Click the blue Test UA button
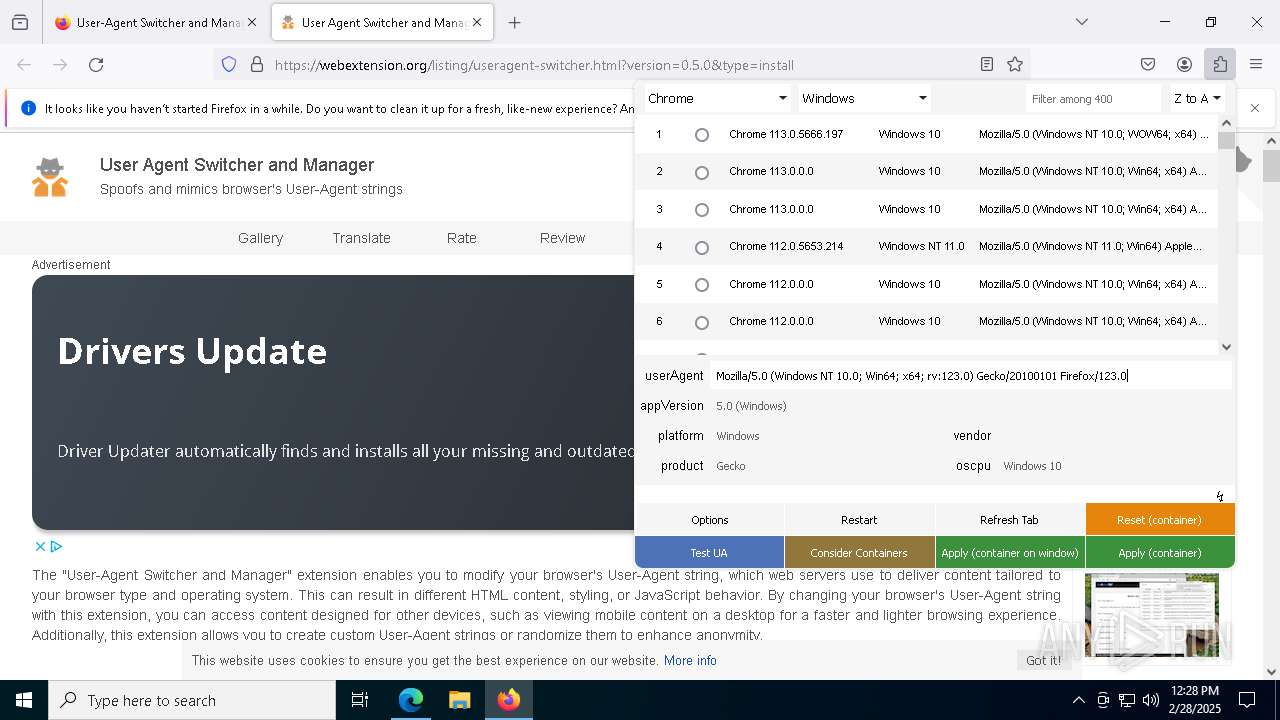The height and width of the screenshot is (720, 1280). click(709, 552)
